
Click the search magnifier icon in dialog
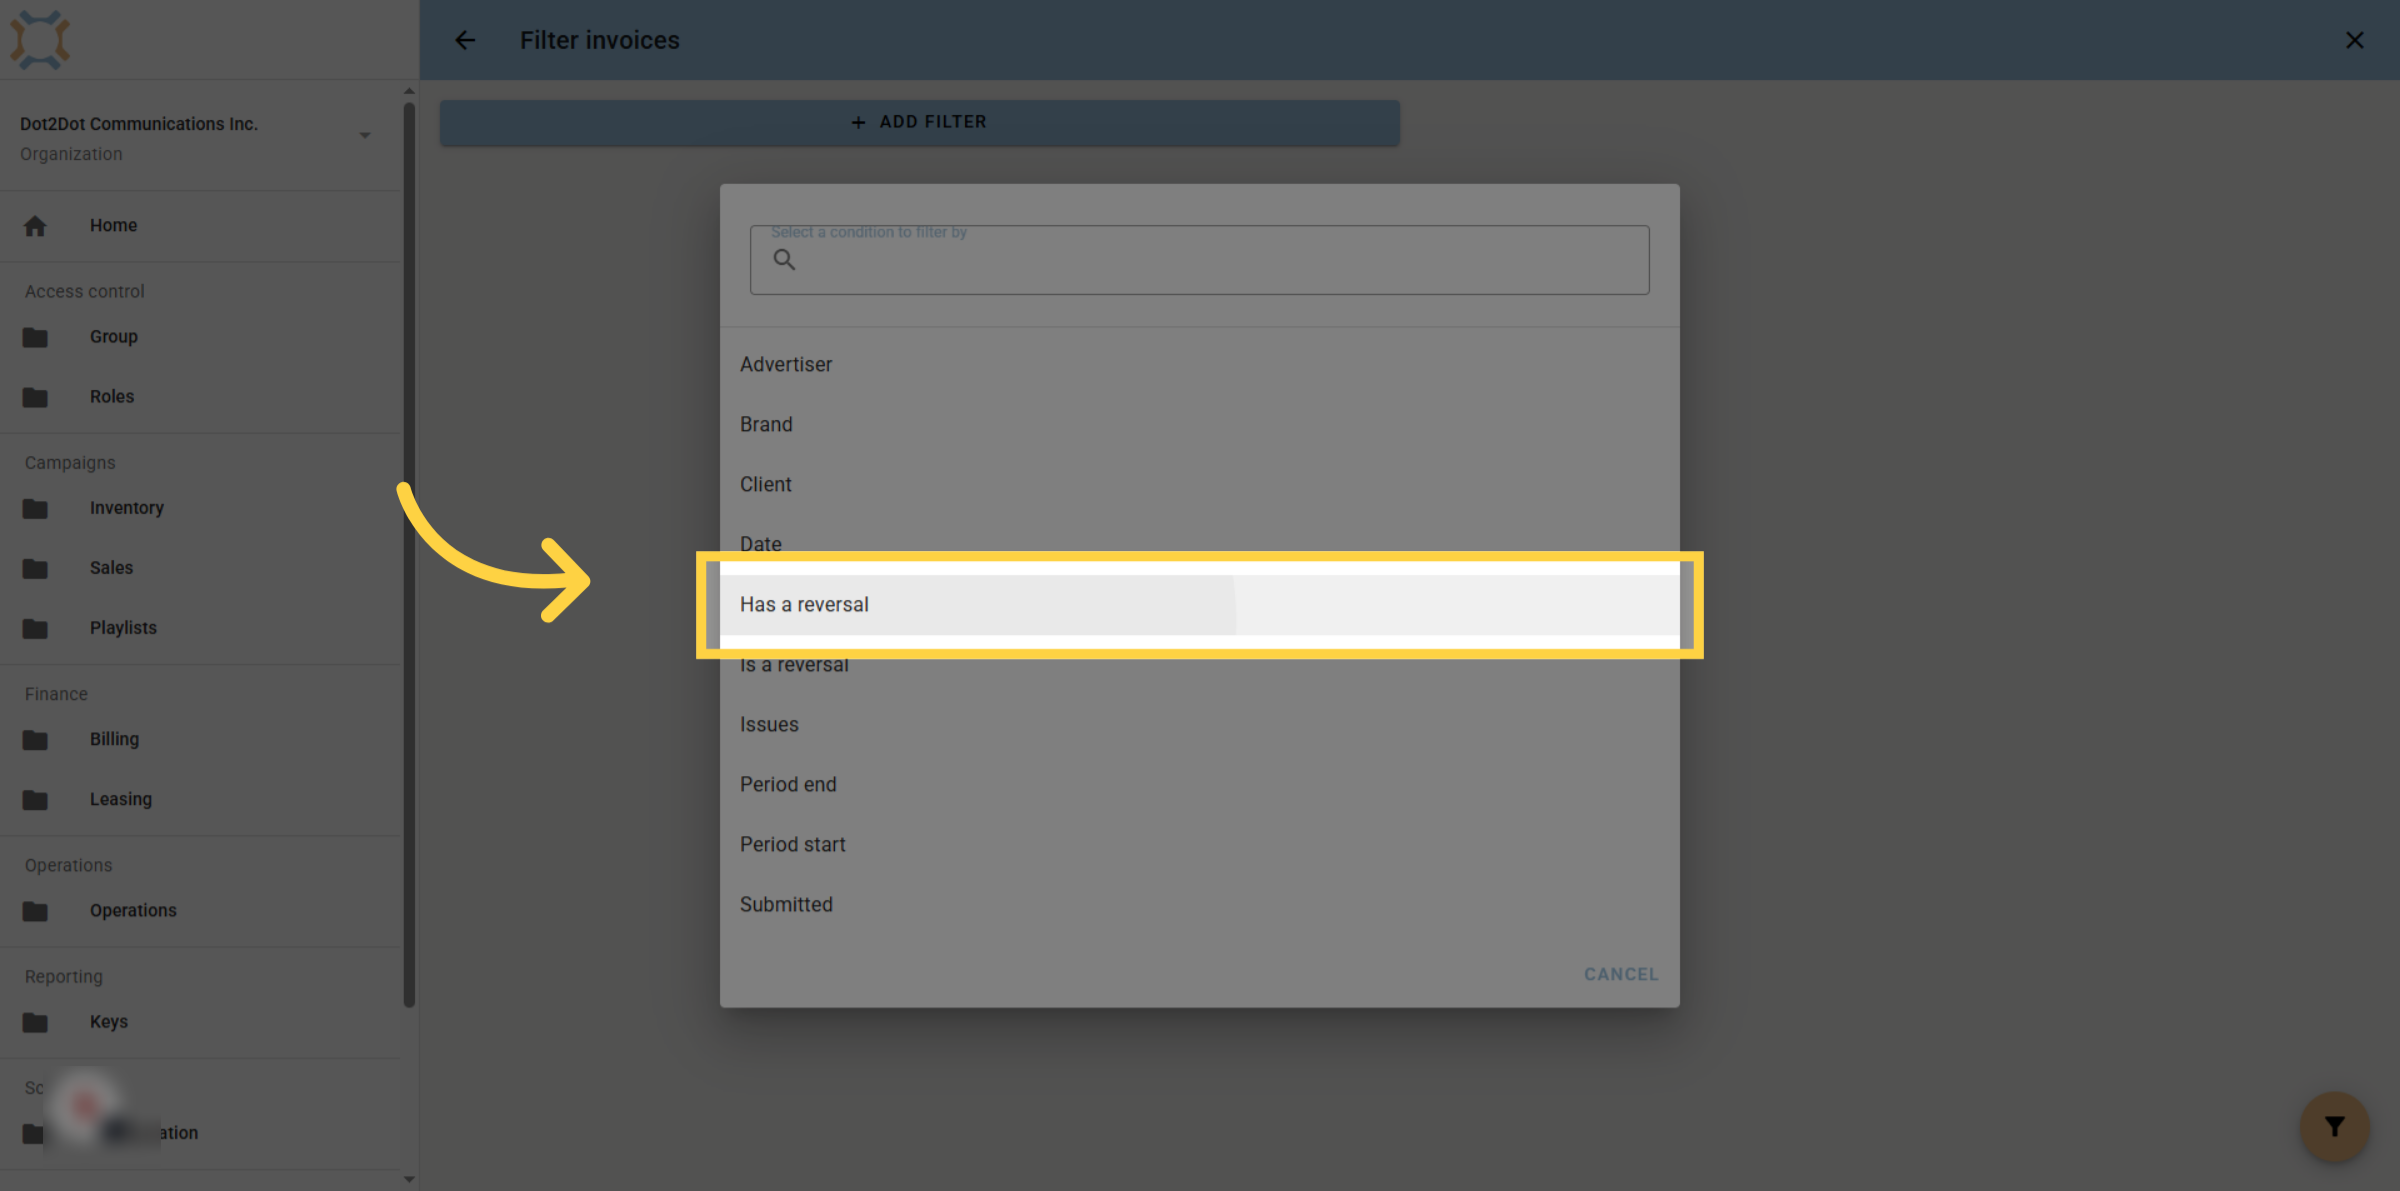[x=785, y=260]
